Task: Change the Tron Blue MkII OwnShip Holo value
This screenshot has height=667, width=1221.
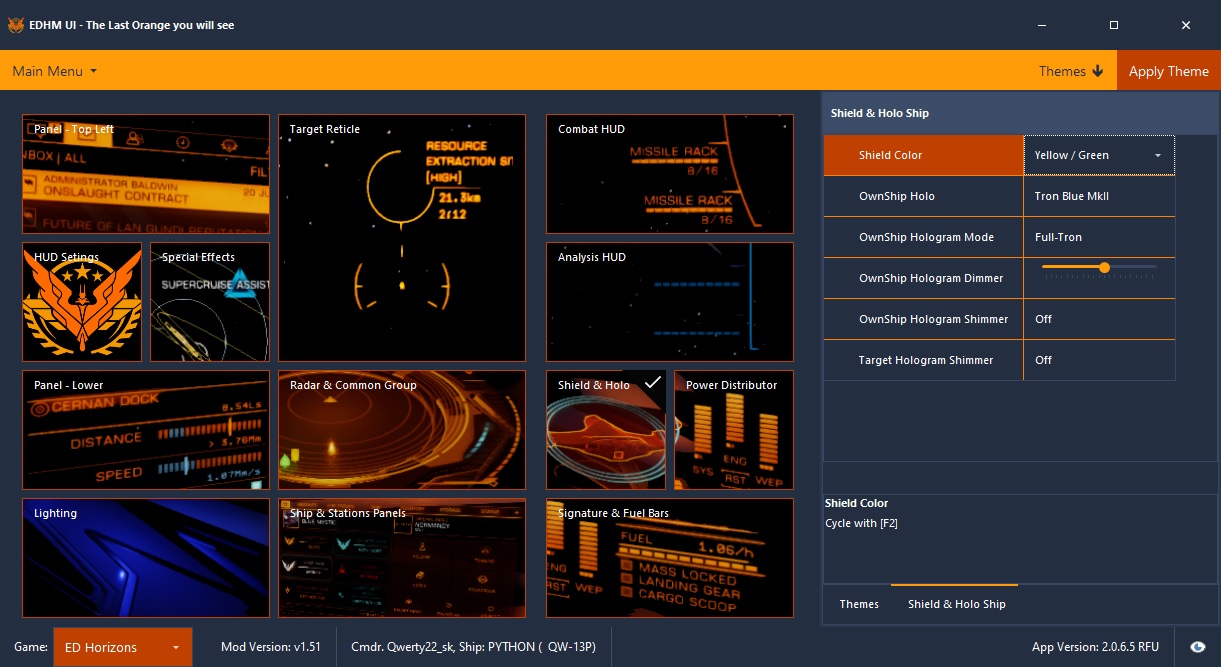Action: coord(1099,196)
